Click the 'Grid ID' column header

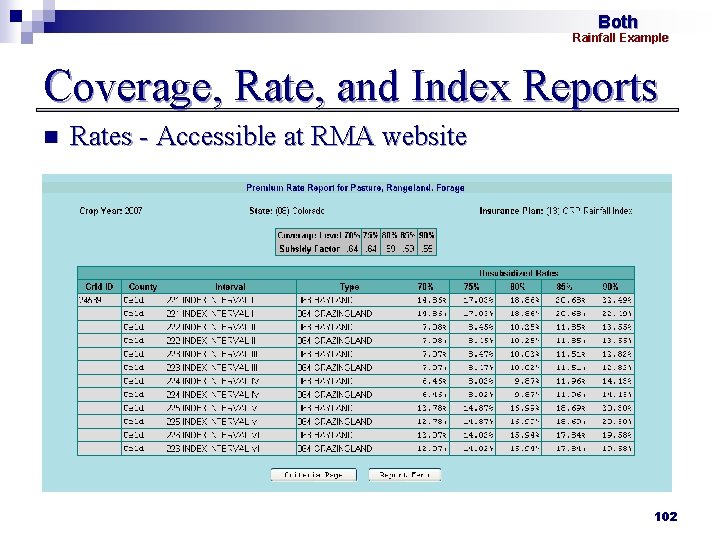point(99,287)
